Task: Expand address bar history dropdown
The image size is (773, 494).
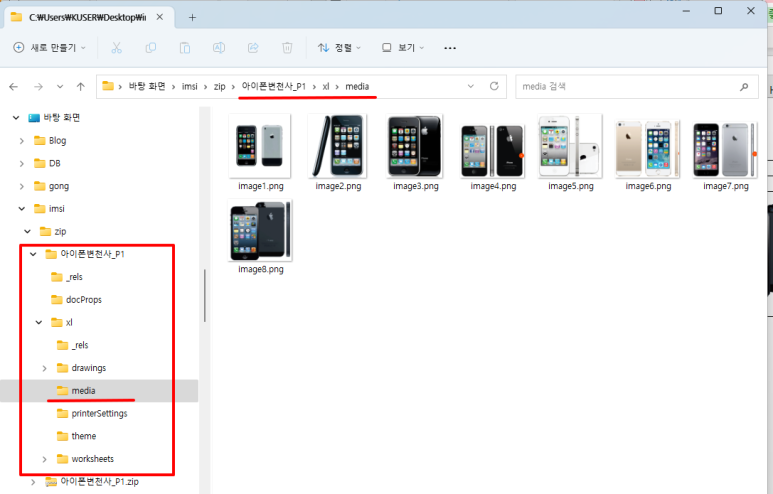Action: (470, 86)
